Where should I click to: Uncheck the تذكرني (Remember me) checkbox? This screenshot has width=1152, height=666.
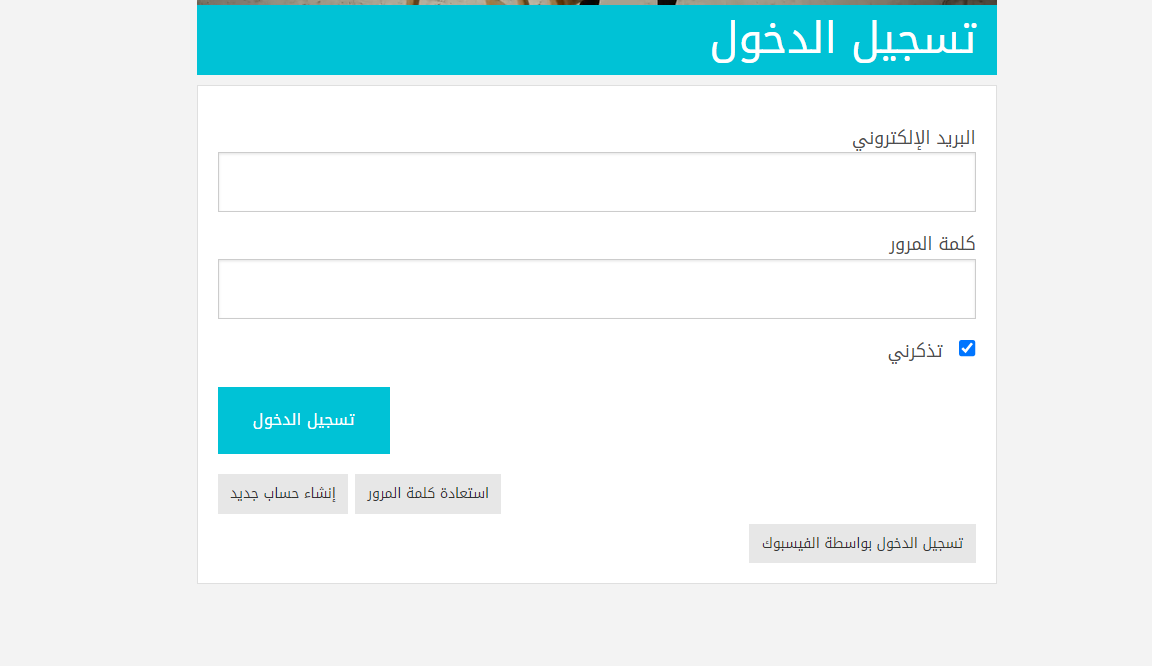[x=966, y=348]
